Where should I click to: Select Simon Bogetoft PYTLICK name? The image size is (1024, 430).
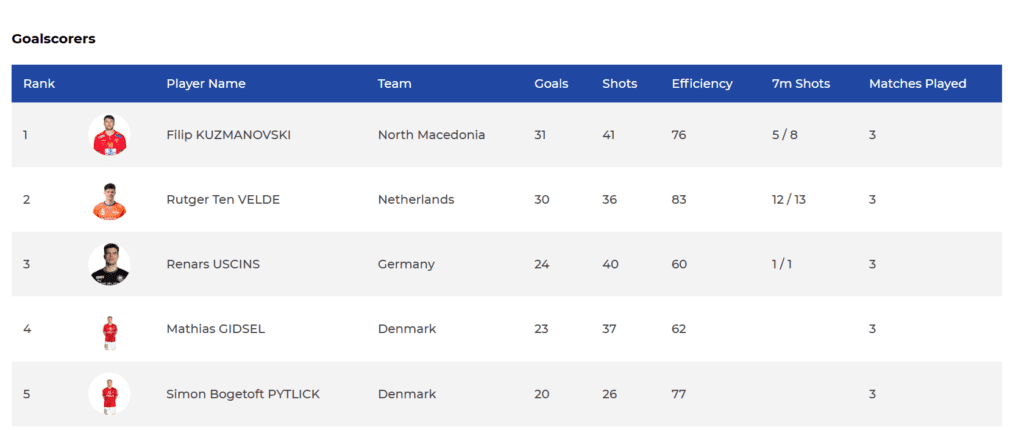click(243, 395)
